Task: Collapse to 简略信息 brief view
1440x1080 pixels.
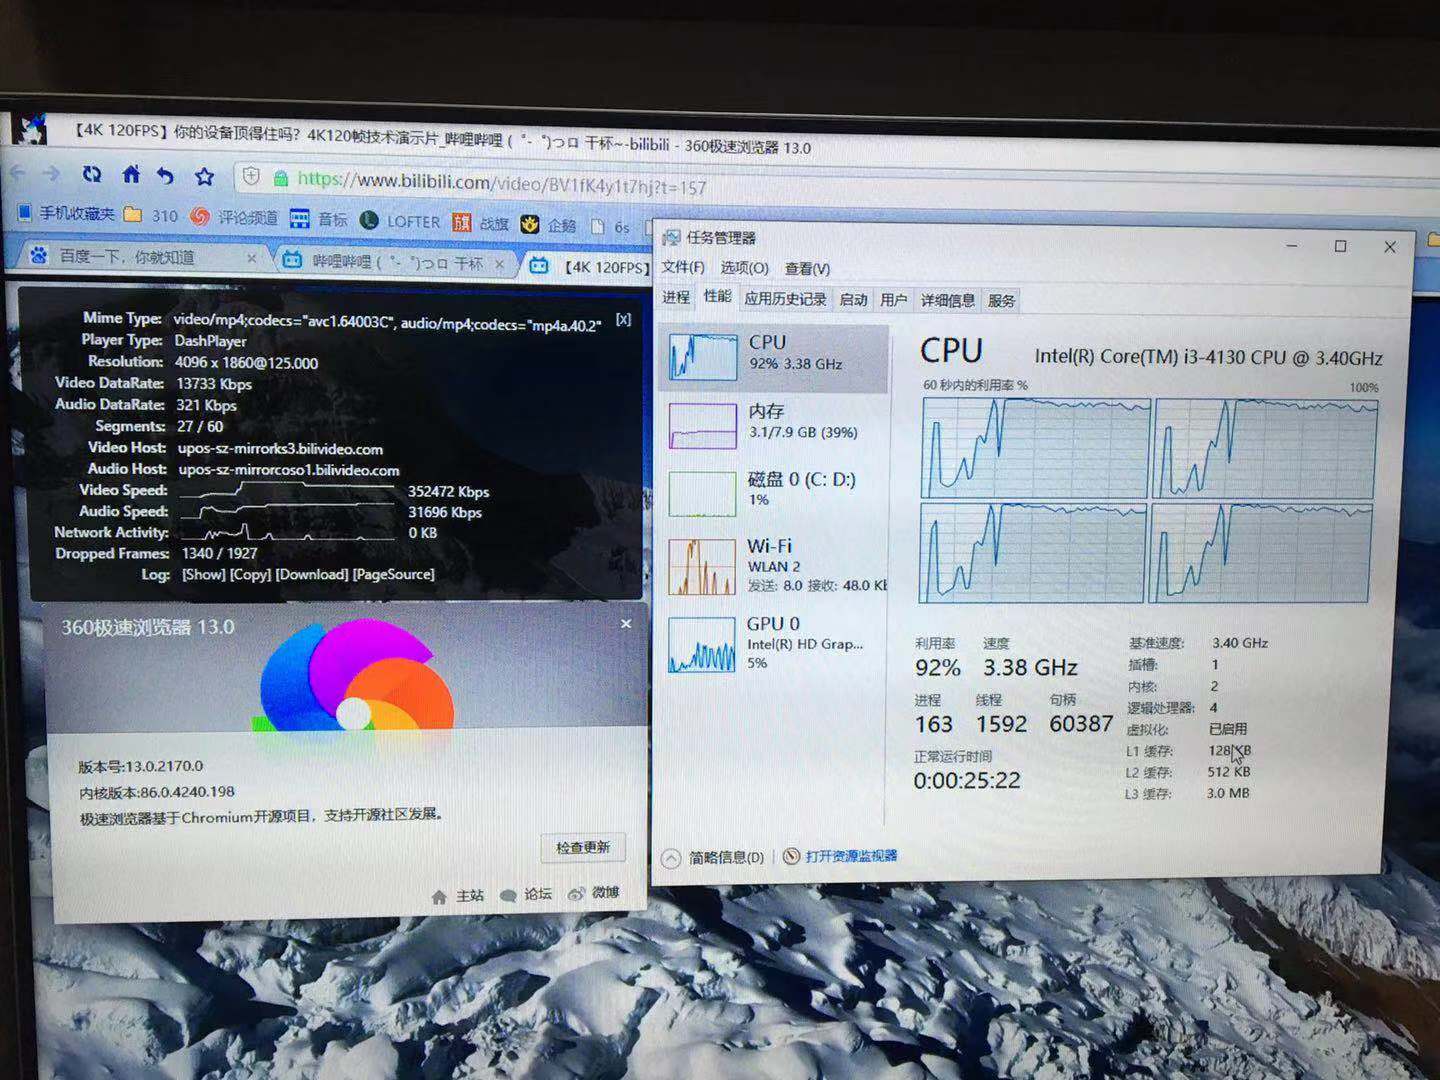Action: 715,857
